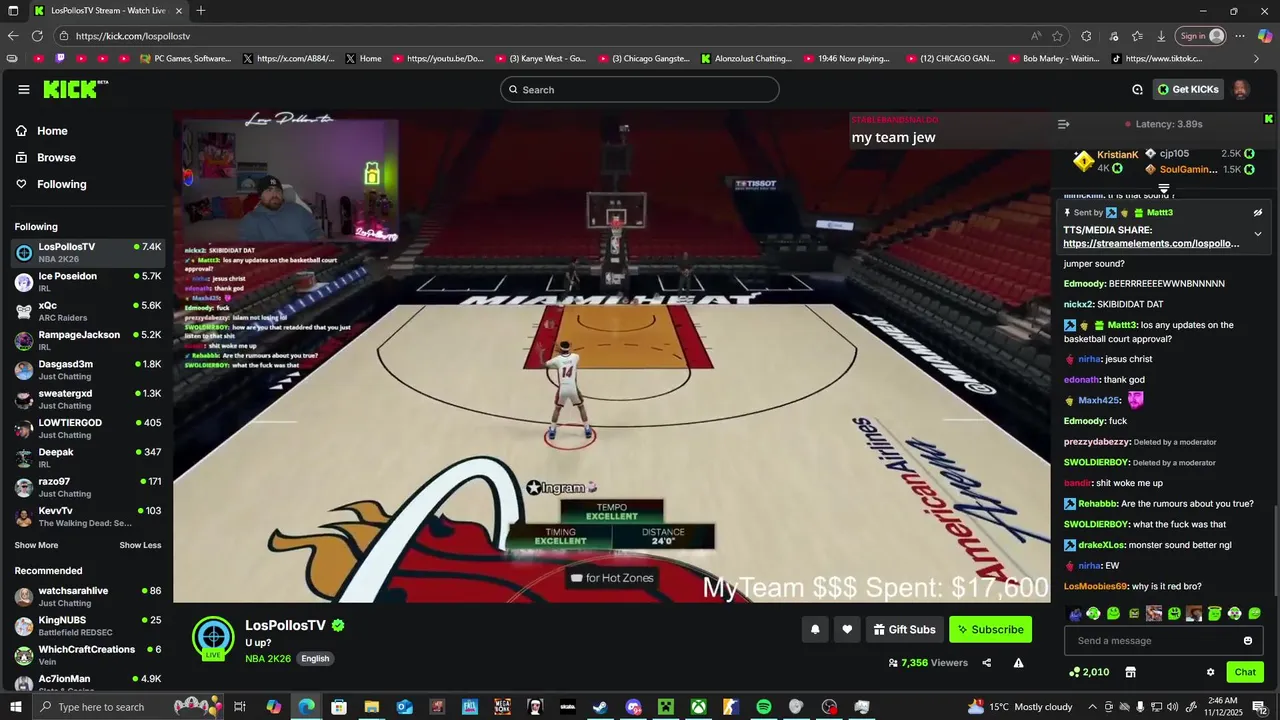Open the Windows Start menu
Image resolution: width=1280 pixels, height=720 pixels.
tap(16, 707)
